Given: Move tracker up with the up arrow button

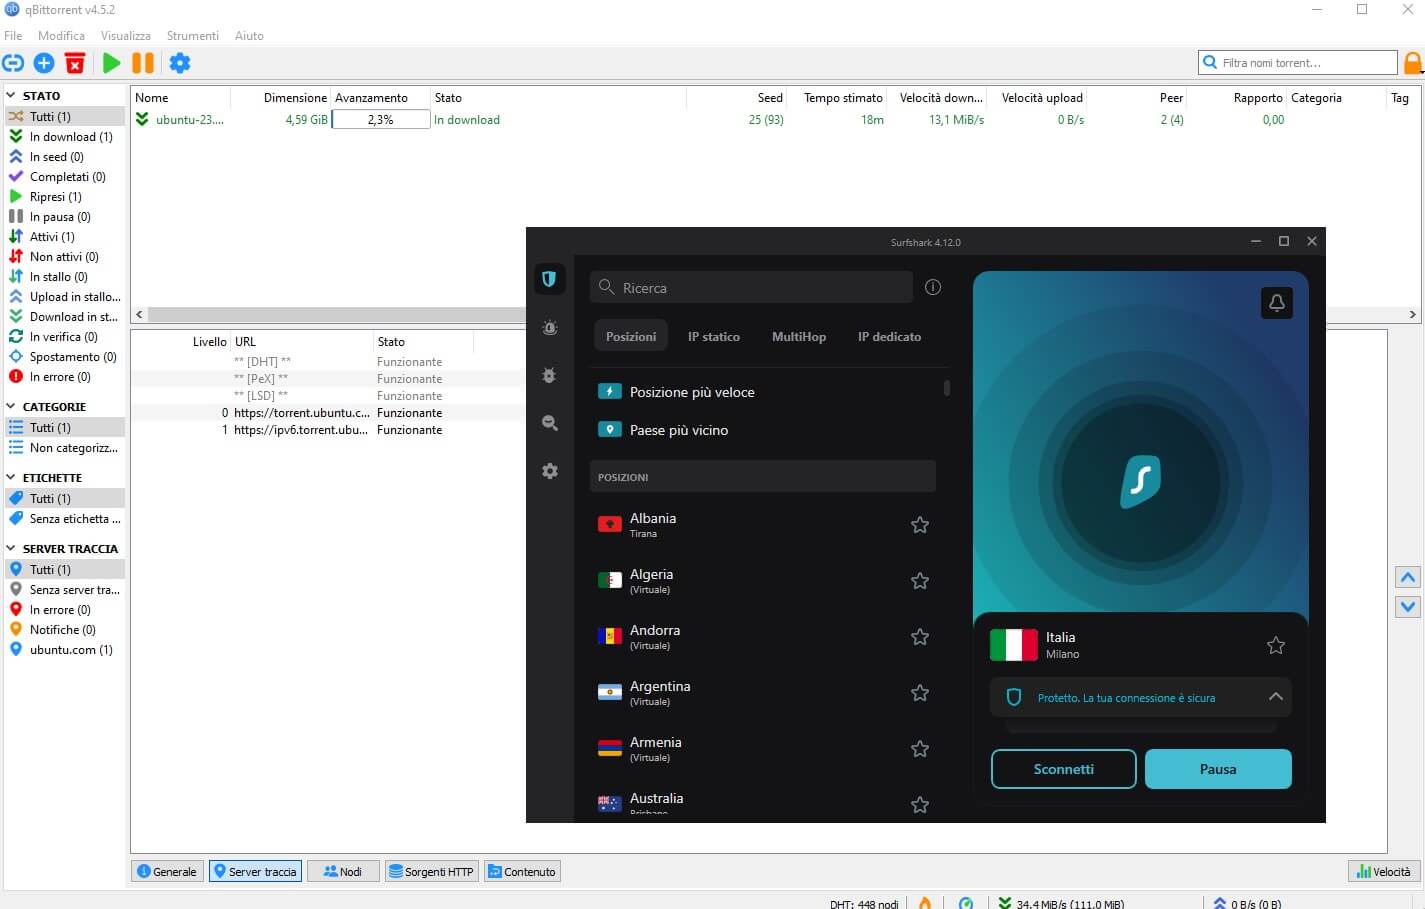Looking at the screenshot, I should click(1408, 577).
